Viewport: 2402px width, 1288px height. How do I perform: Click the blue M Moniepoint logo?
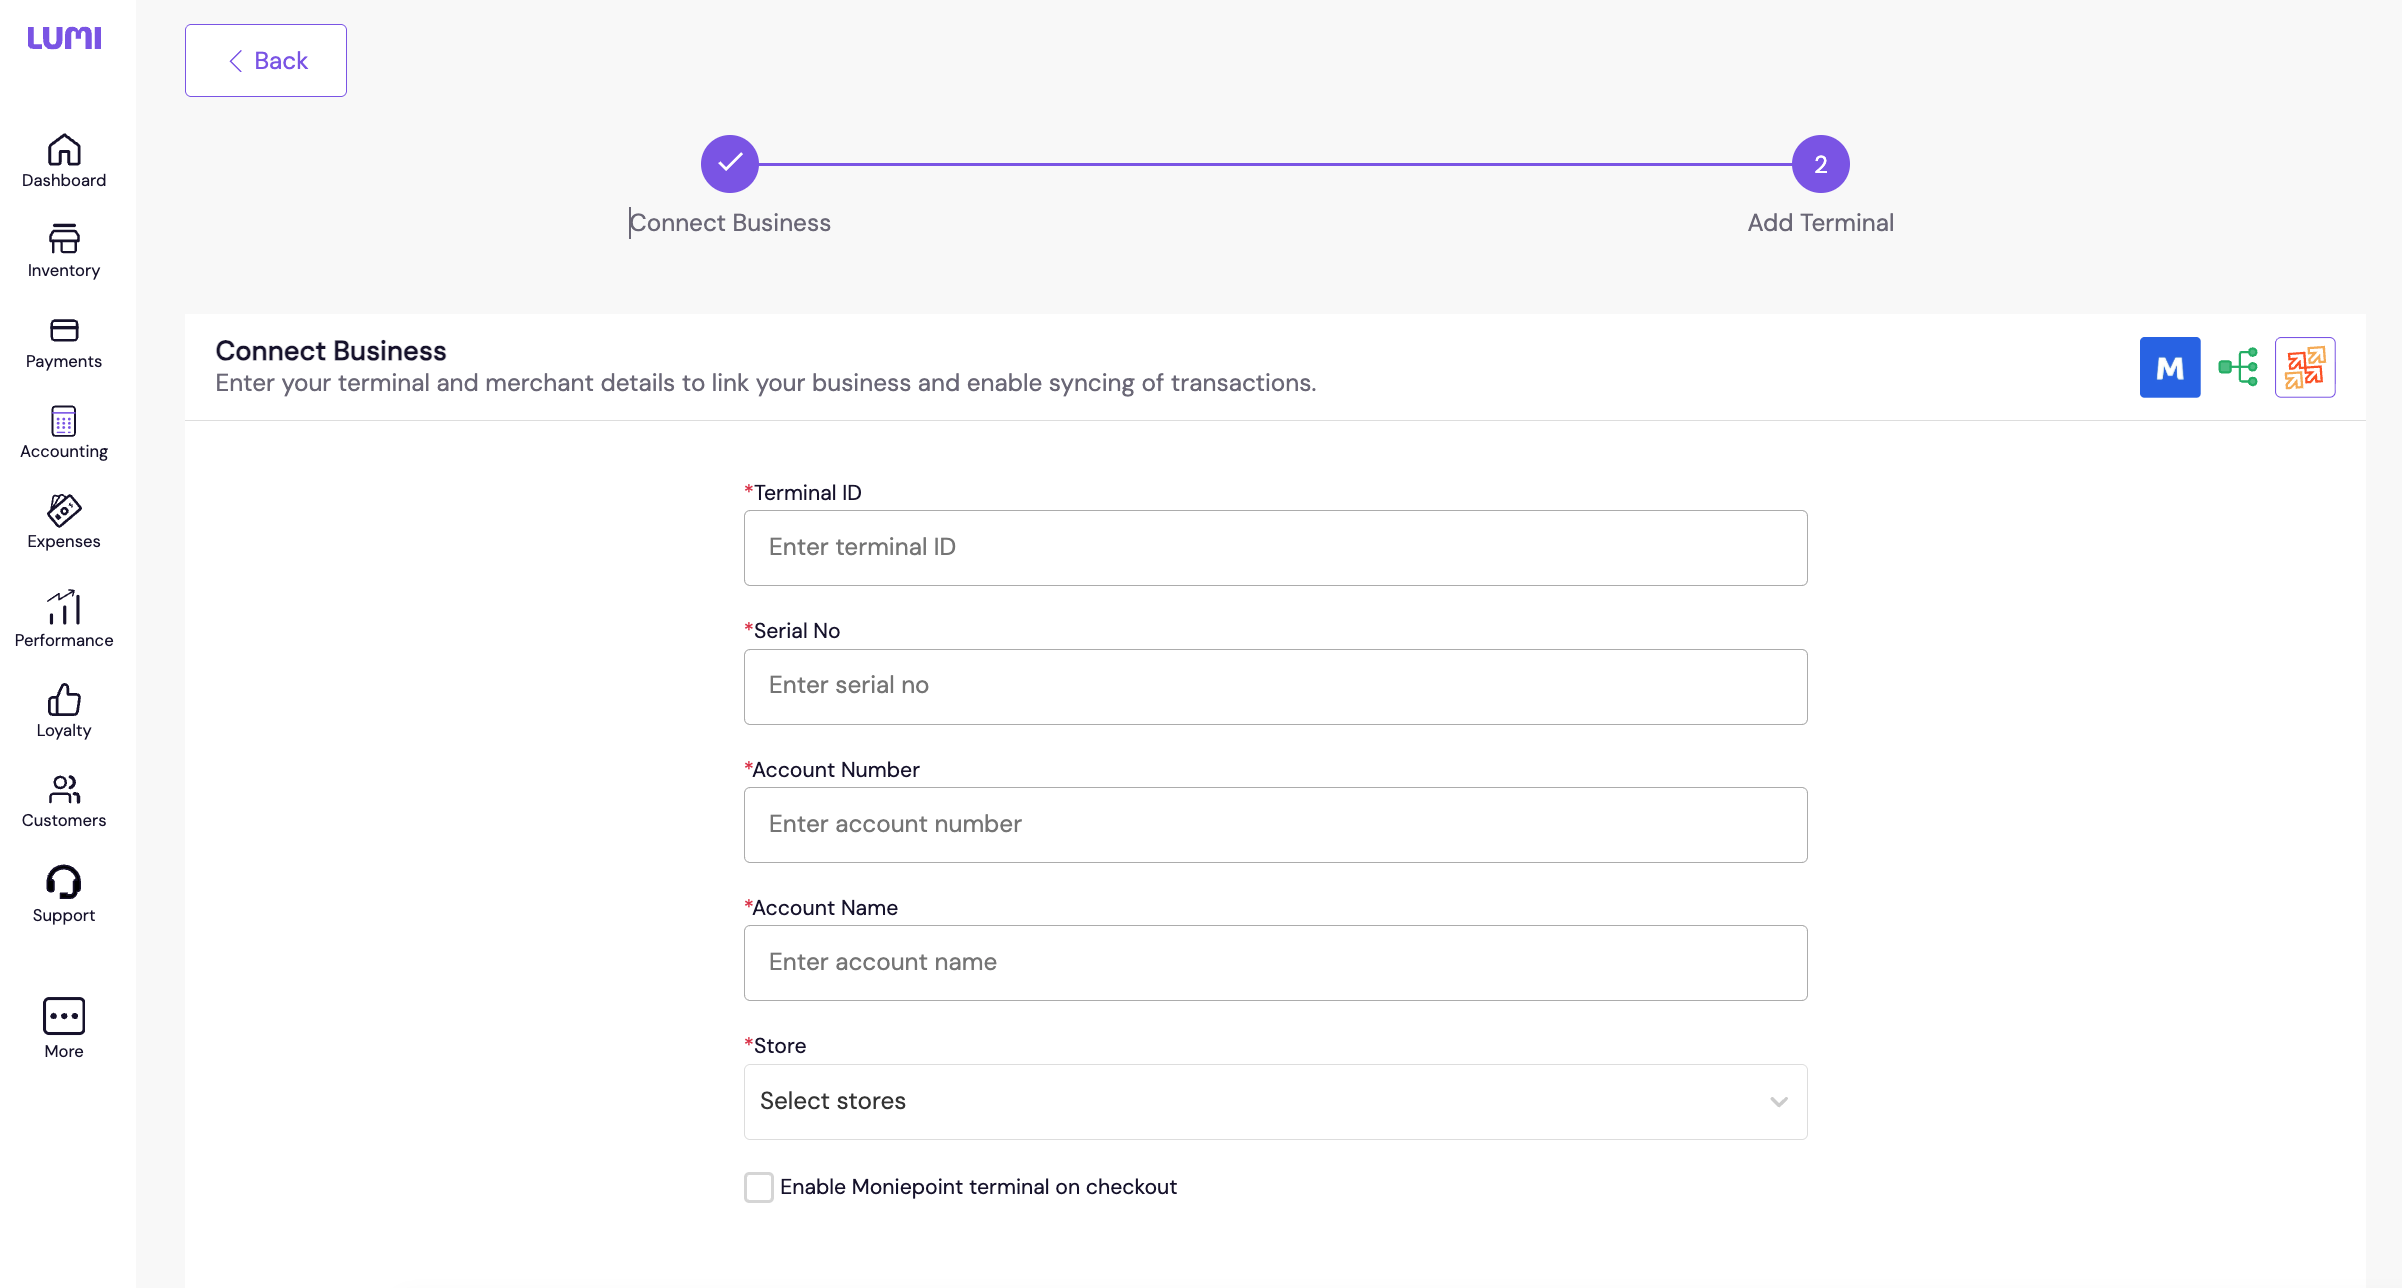tap(2169, 367)
